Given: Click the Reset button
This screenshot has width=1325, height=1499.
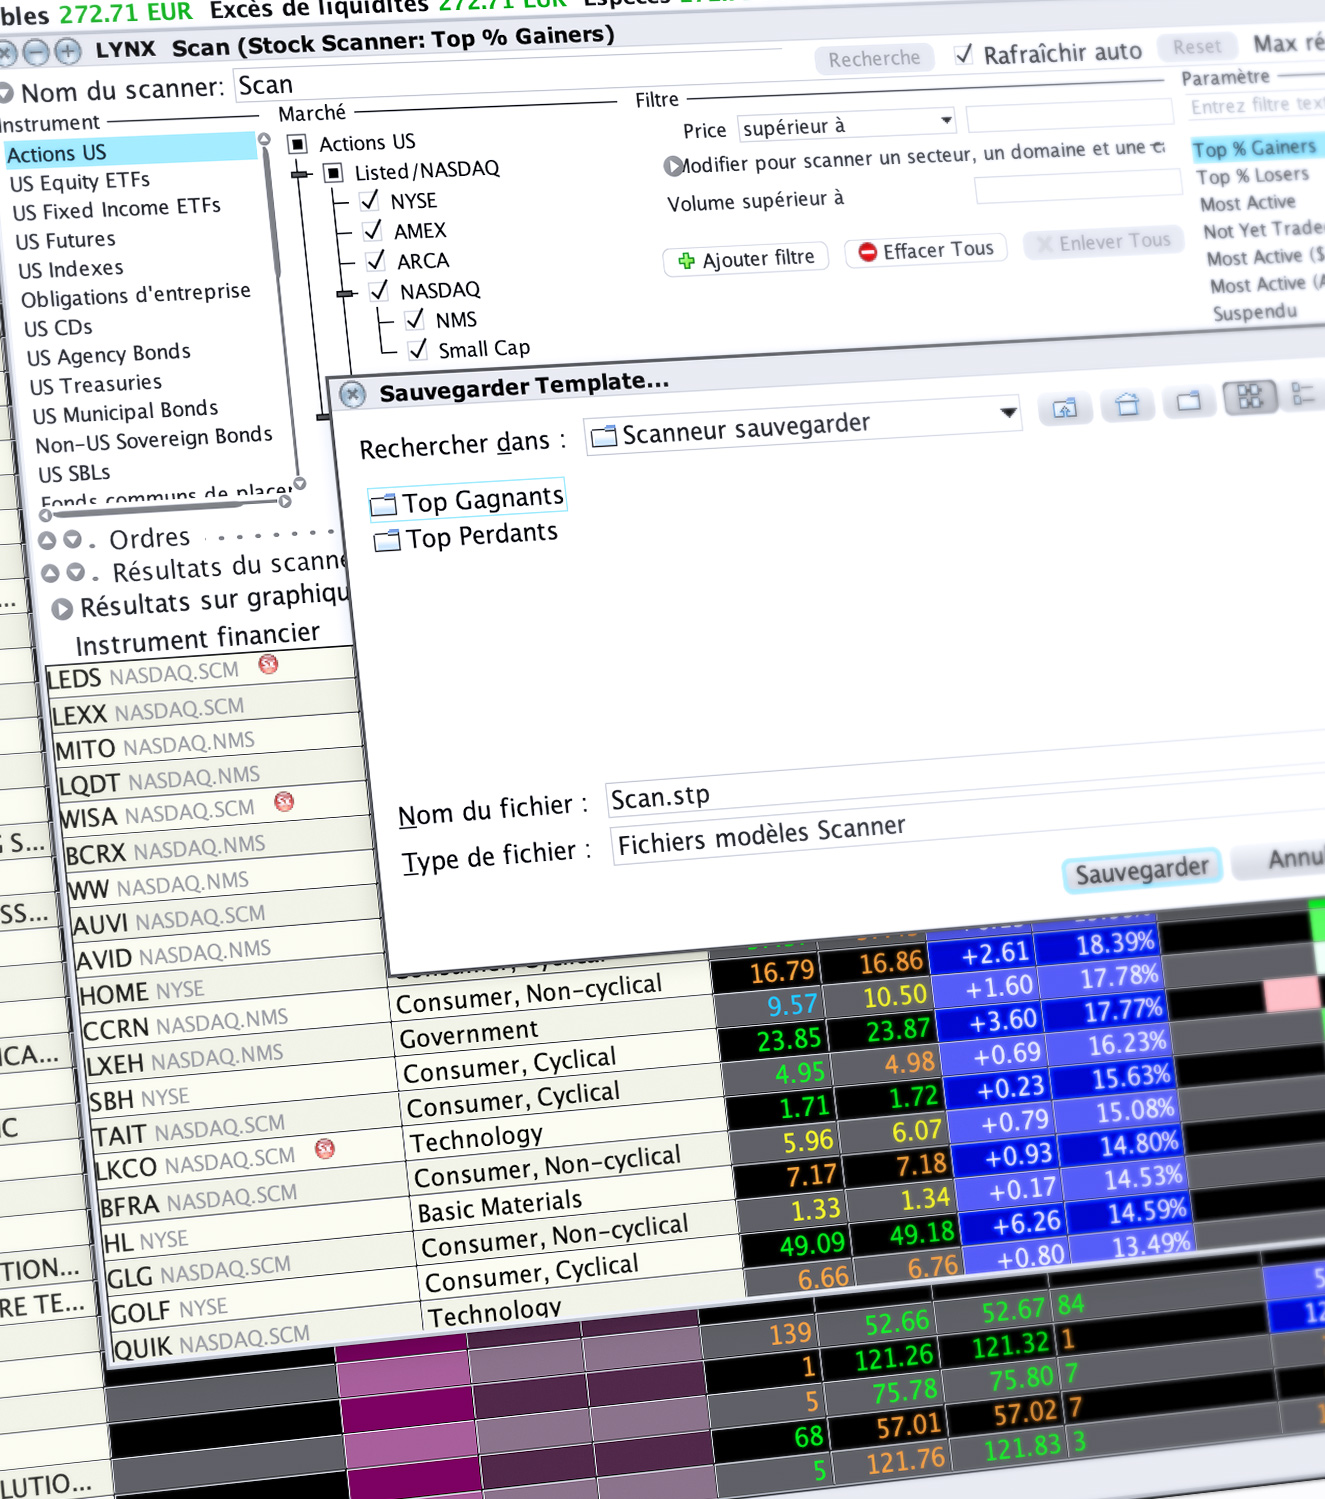Looking at the screenshot, I should pyautogui.click(x=1196, y=46).
